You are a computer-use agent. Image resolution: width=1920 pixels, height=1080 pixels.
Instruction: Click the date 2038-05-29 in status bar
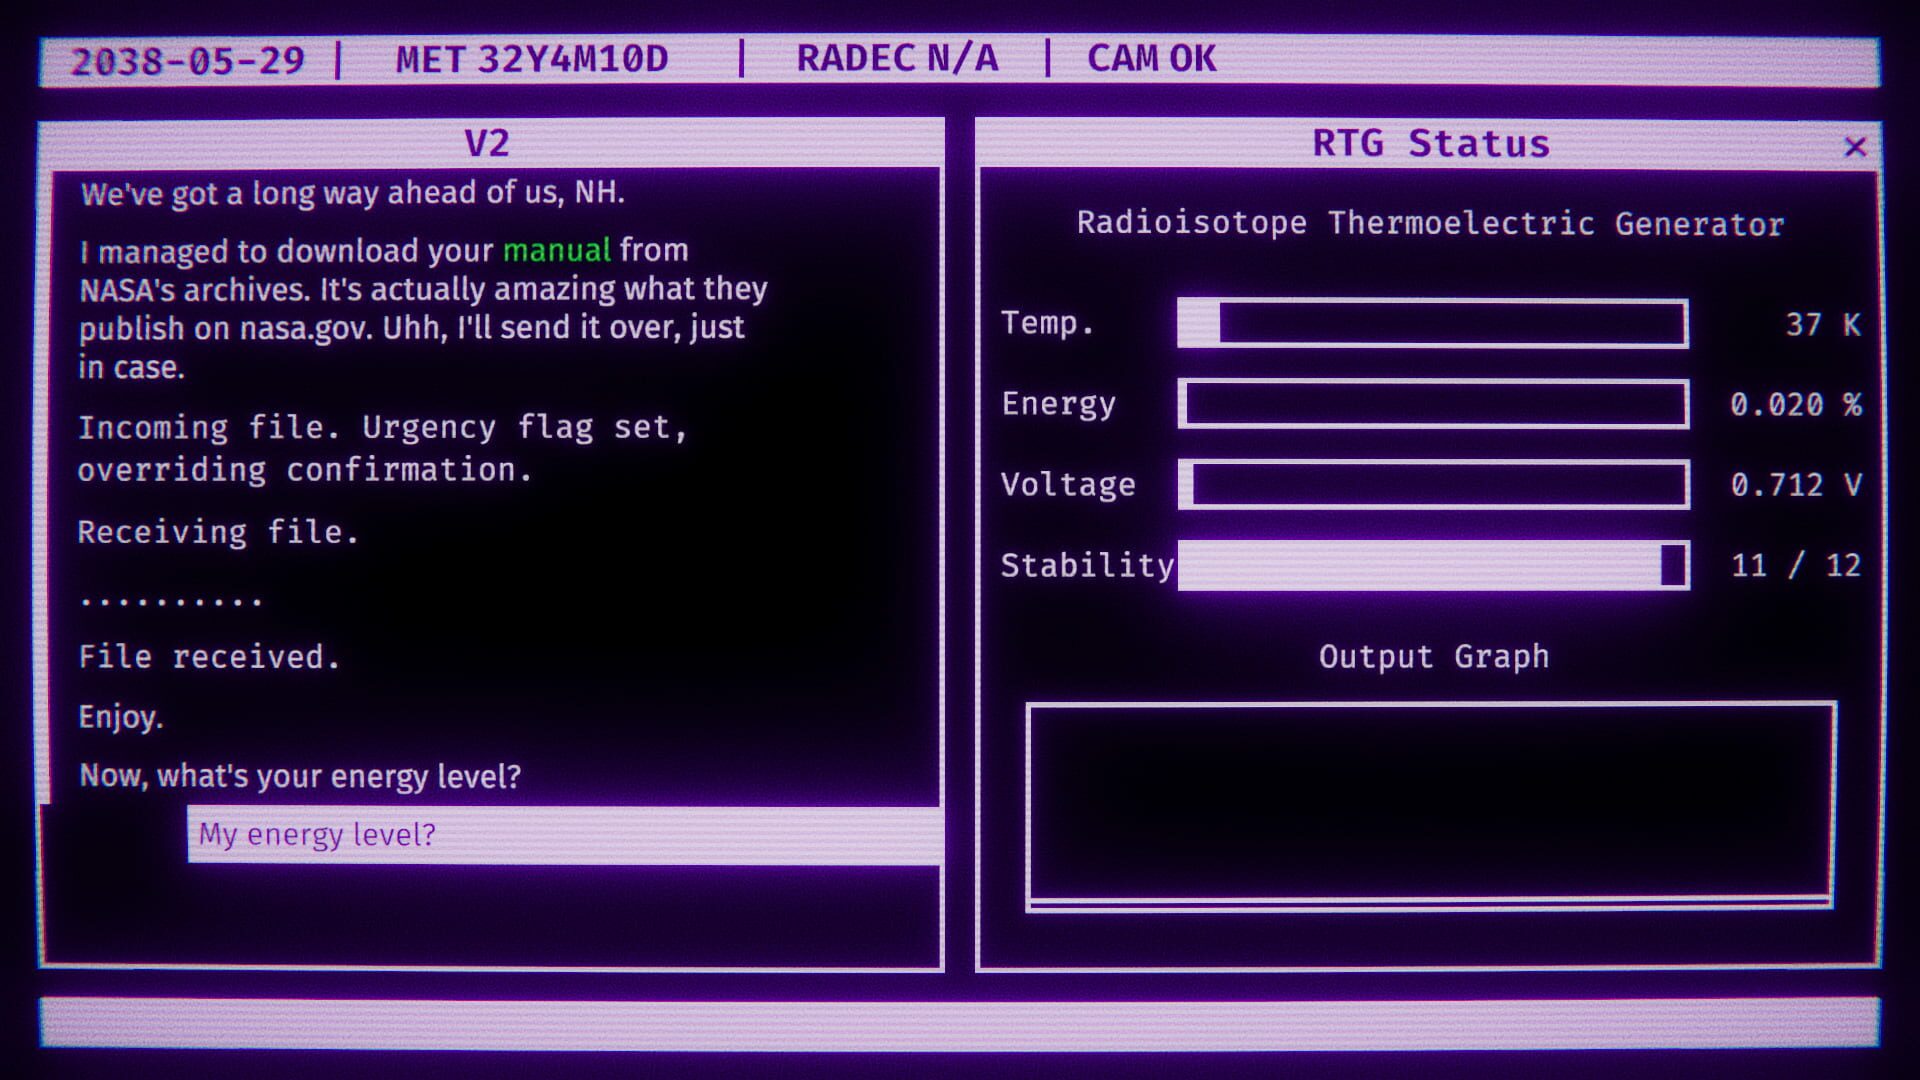(187, 61)
